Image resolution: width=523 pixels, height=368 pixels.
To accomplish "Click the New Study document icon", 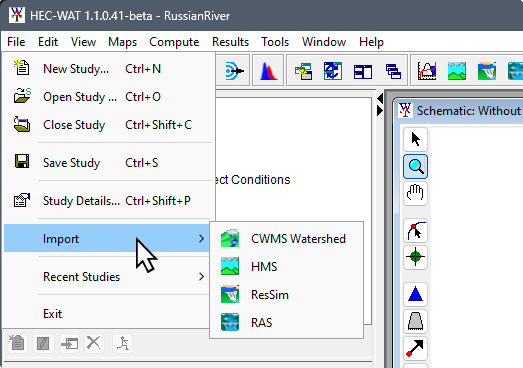I will [x=22, y=68].
